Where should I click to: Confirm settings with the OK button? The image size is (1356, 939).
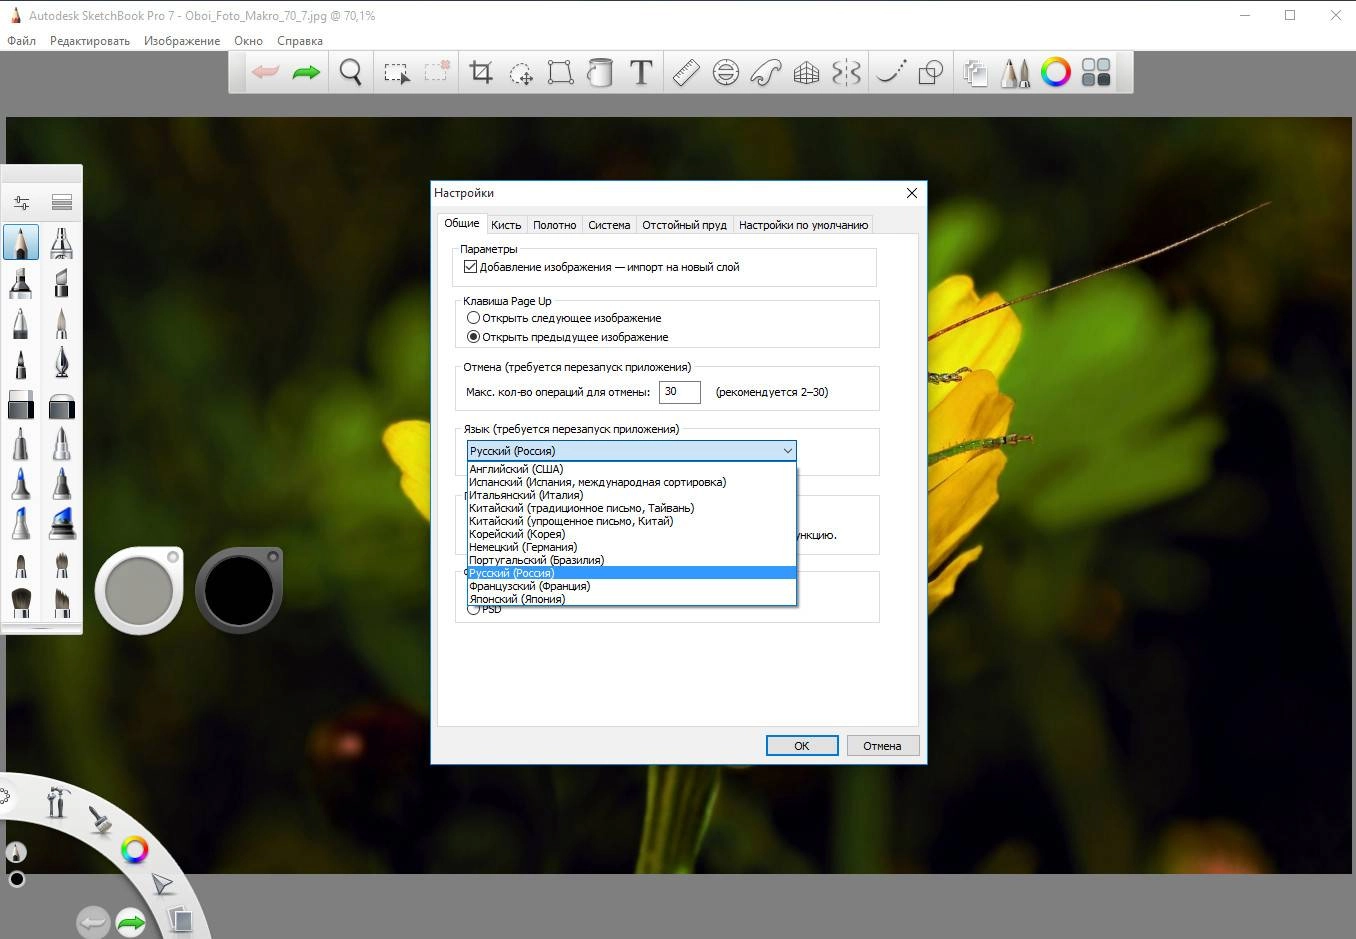(x=802, y=746)
